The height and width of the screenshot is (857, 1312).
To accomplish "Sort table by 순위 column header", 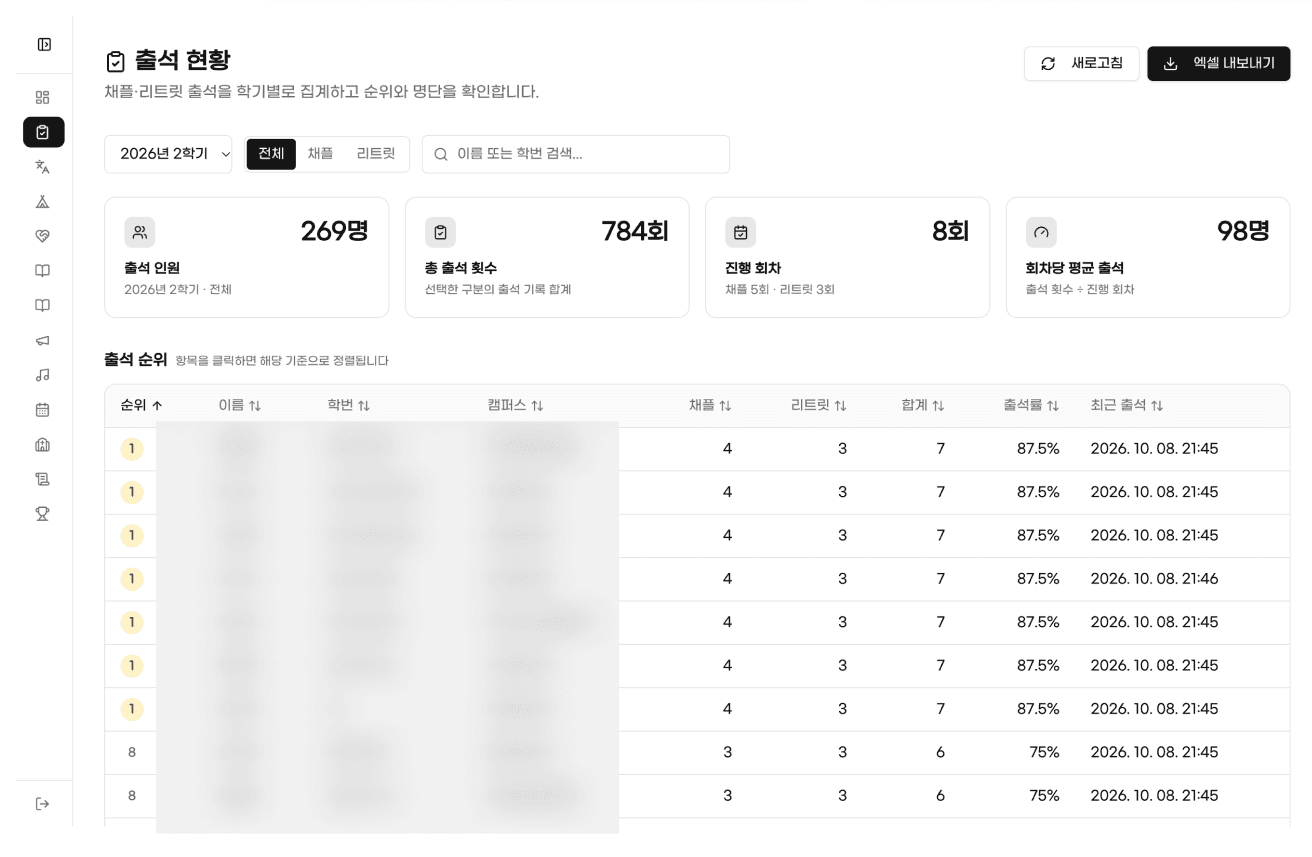I will pos(141,406).
